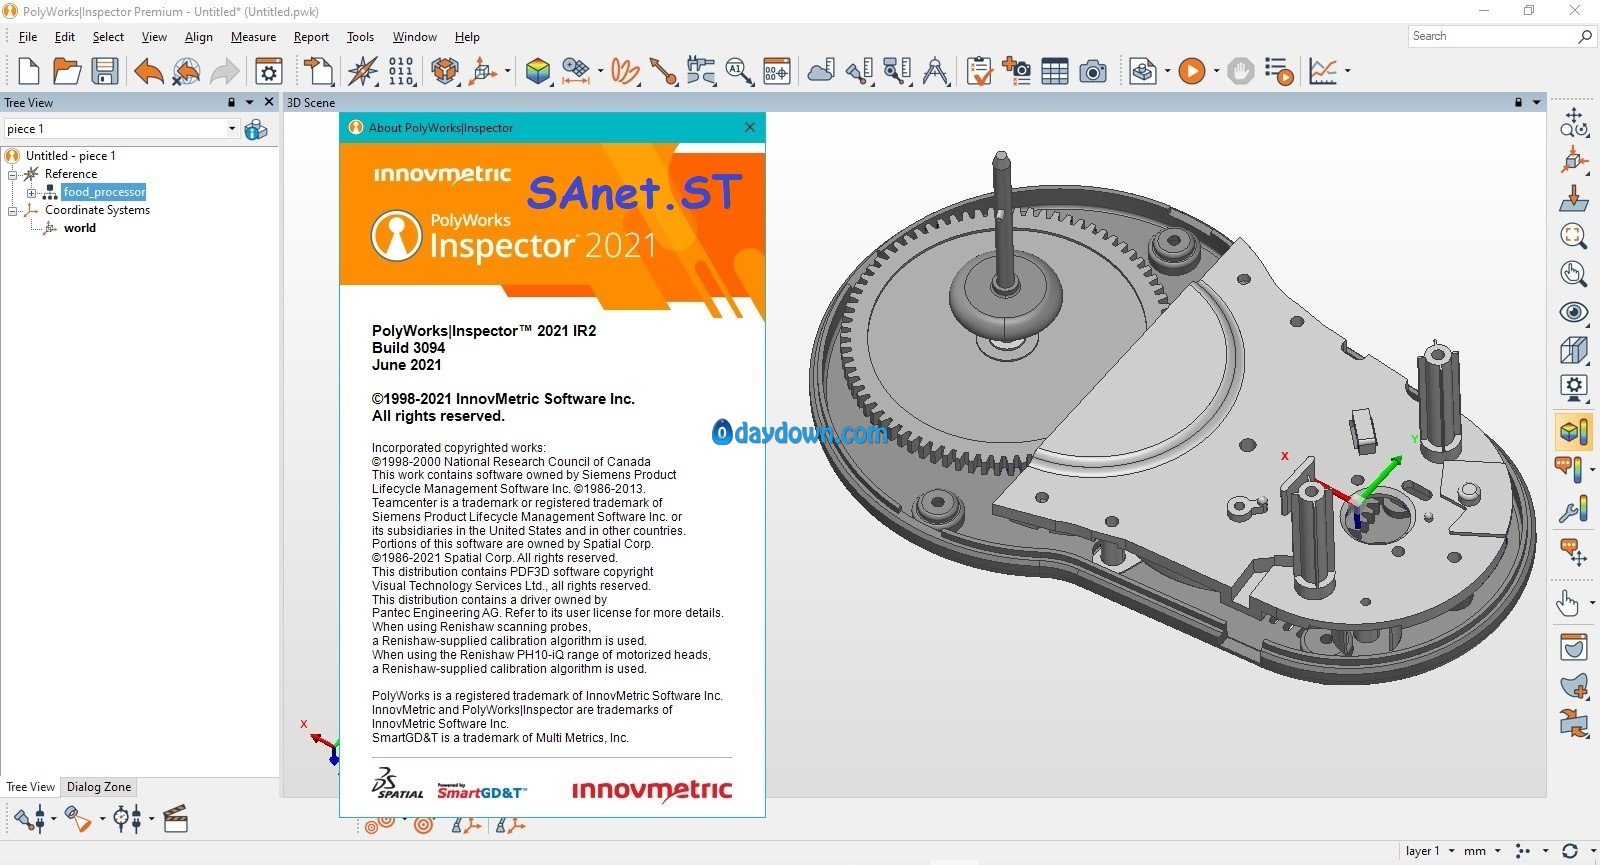Select the food_processor tree item
This screenshot has height=865, width=1600.
pos(104,192)
